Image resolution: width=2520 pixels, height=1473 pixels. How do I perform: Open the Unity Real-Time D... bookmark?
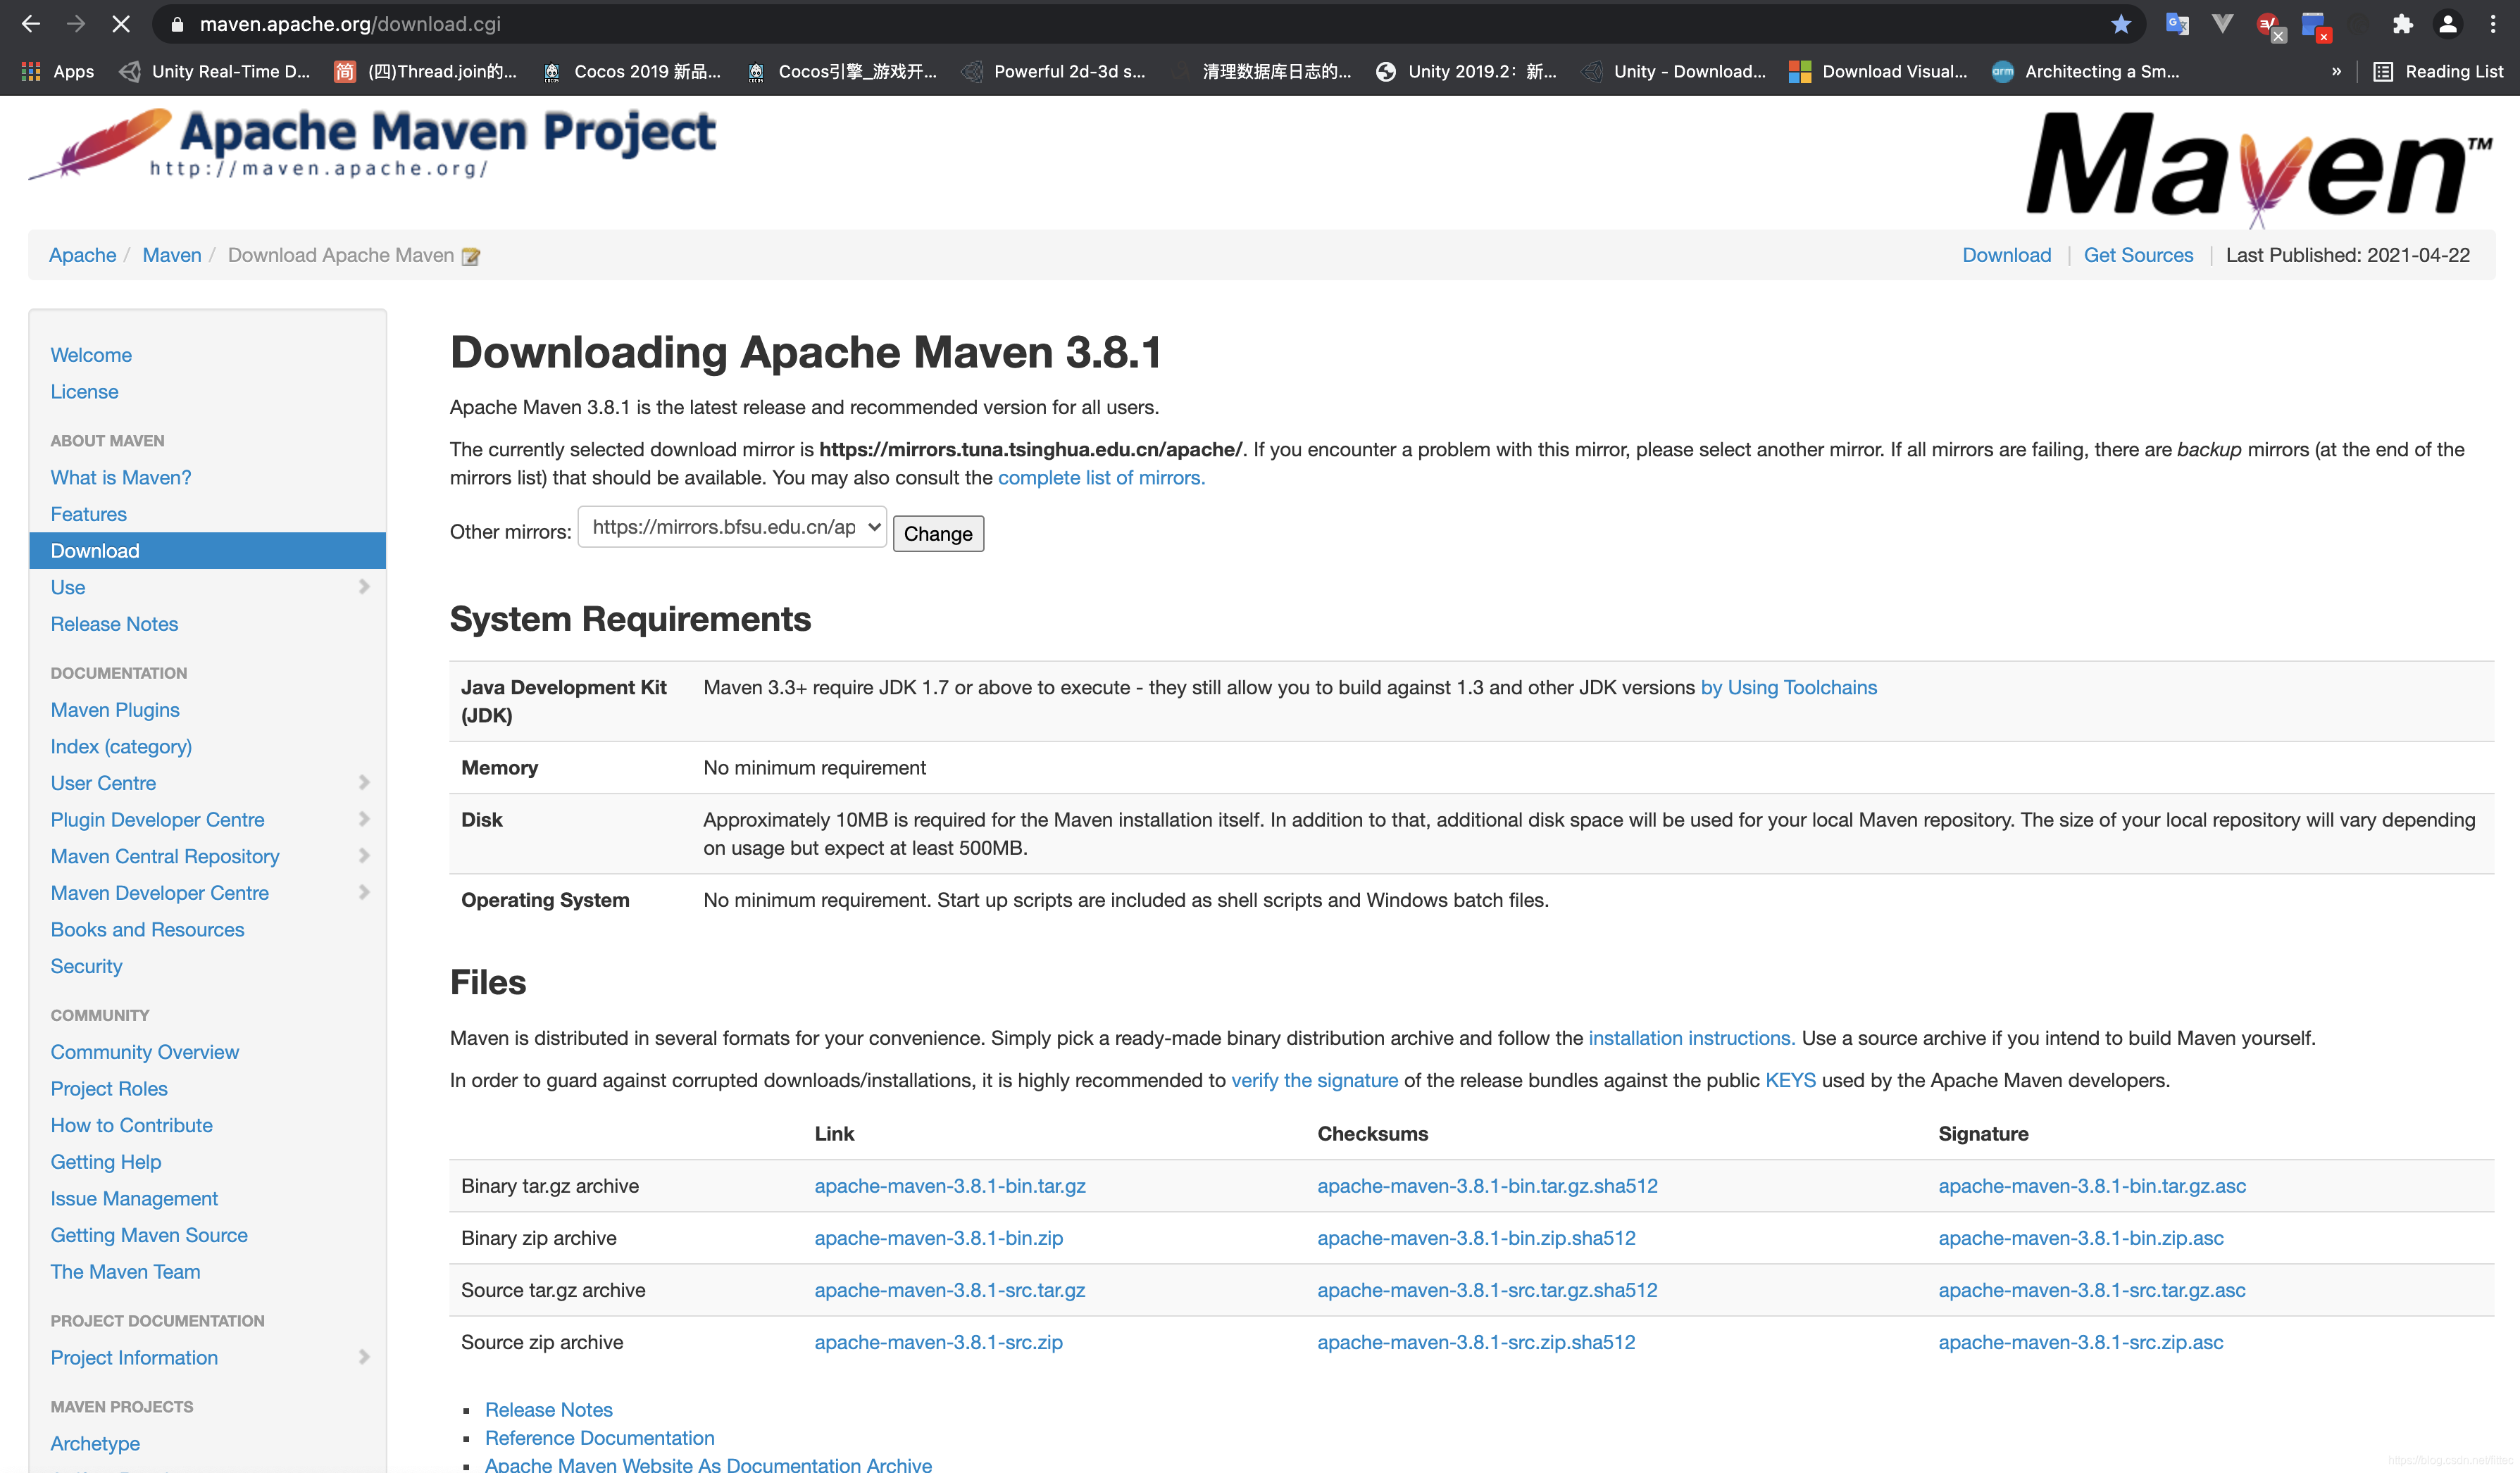point(215,71)
